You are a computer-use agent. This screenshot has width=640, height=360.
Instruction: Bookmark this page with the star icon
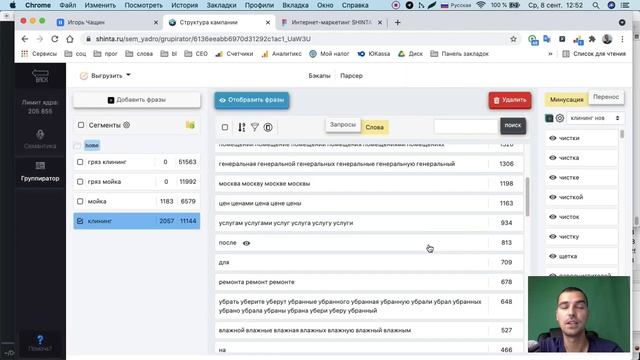513,39
